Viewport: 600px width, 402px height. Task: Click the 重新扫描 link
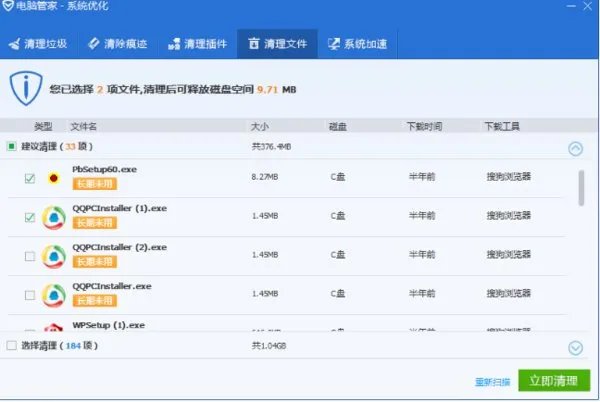click(493, 382)
